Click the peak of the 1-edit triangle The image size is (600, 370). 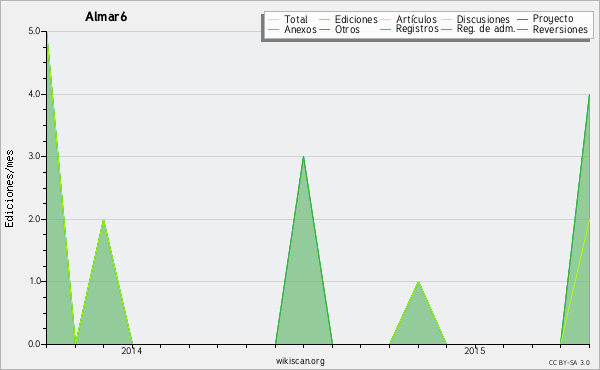[418, 282]
